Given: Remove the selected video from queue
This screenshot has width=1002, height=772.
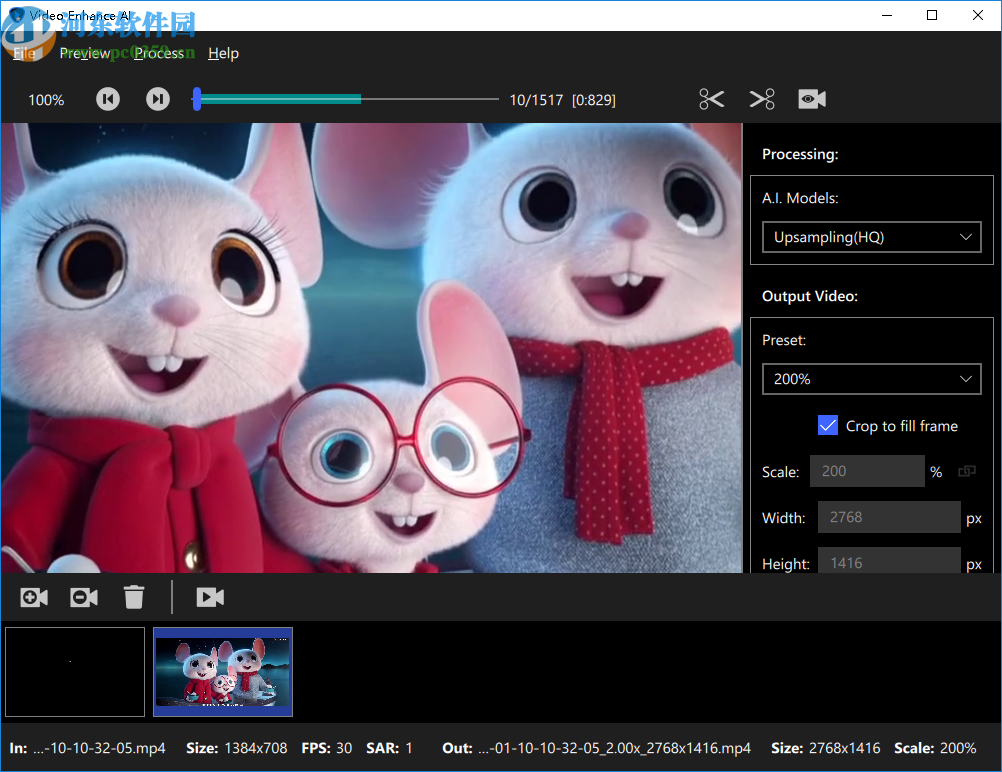Looking at the screenshot, I should pos(83,597).
